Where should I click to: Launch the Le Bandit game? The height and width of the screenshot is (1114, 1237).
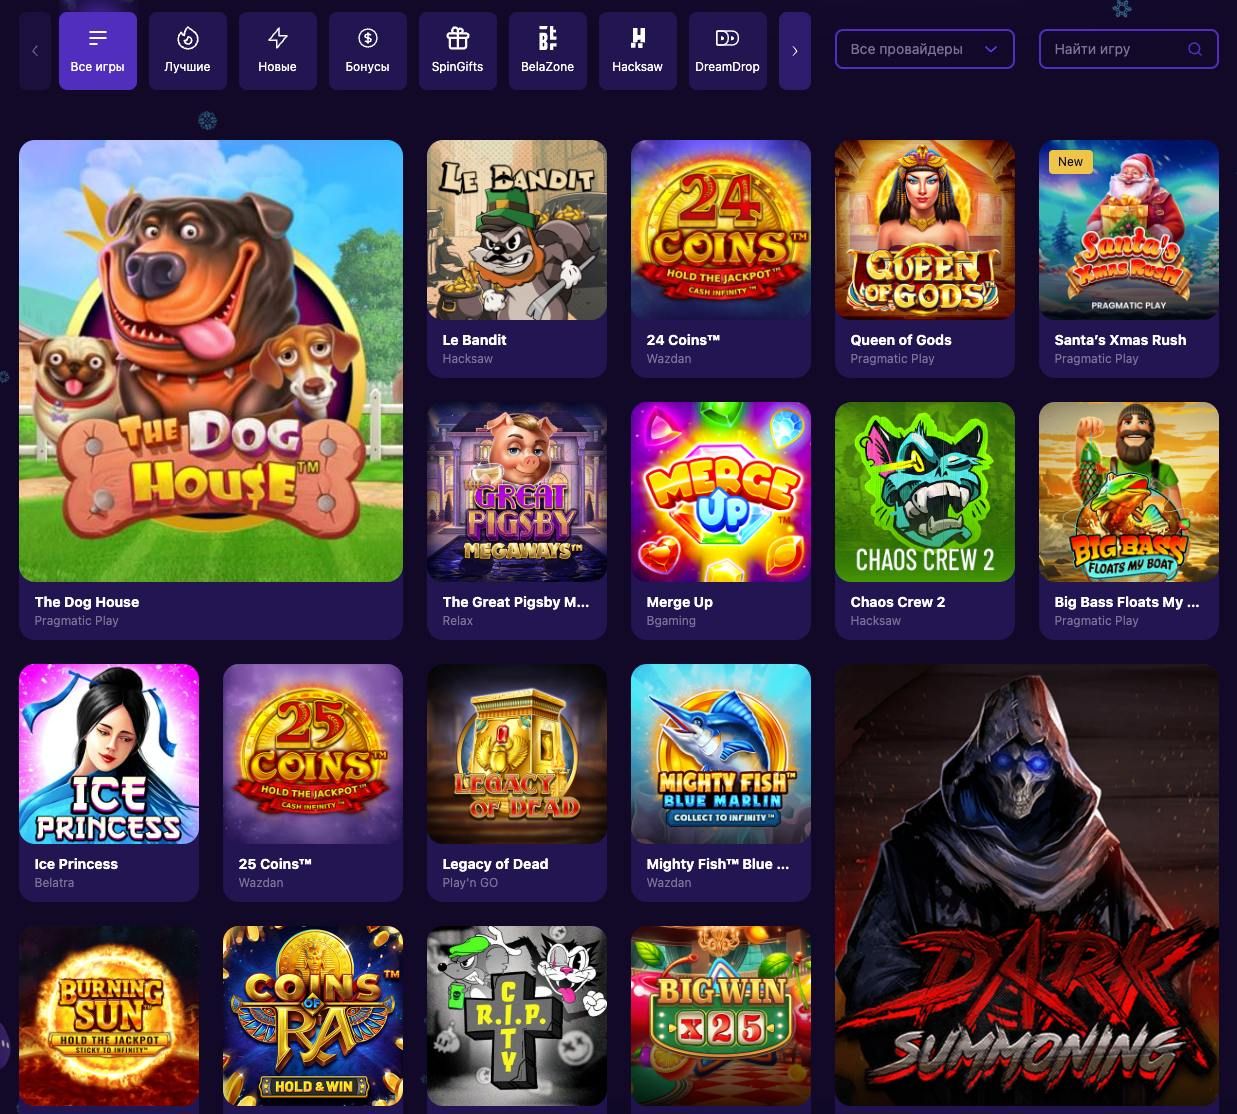pyautogui.click(x=517, y=230)
